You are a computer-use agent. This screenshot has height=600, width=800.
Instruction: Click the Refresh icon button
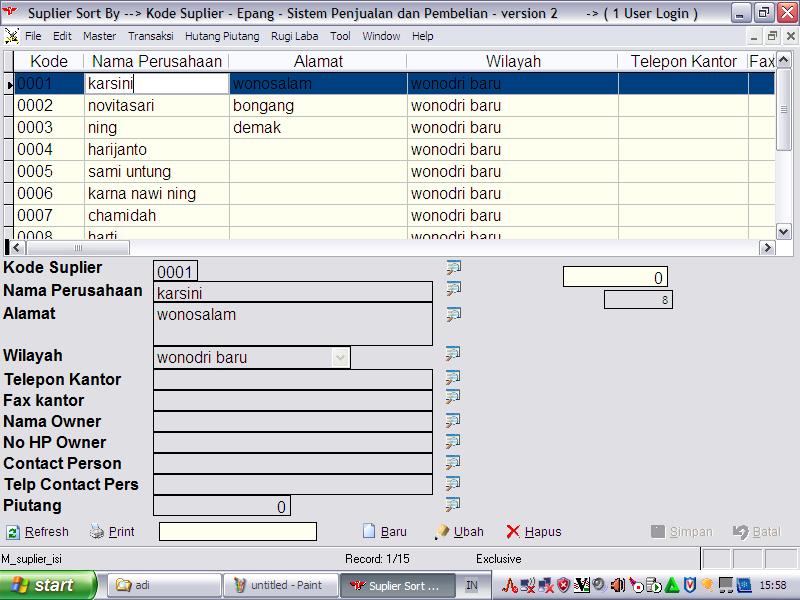[x=13, y=532]
